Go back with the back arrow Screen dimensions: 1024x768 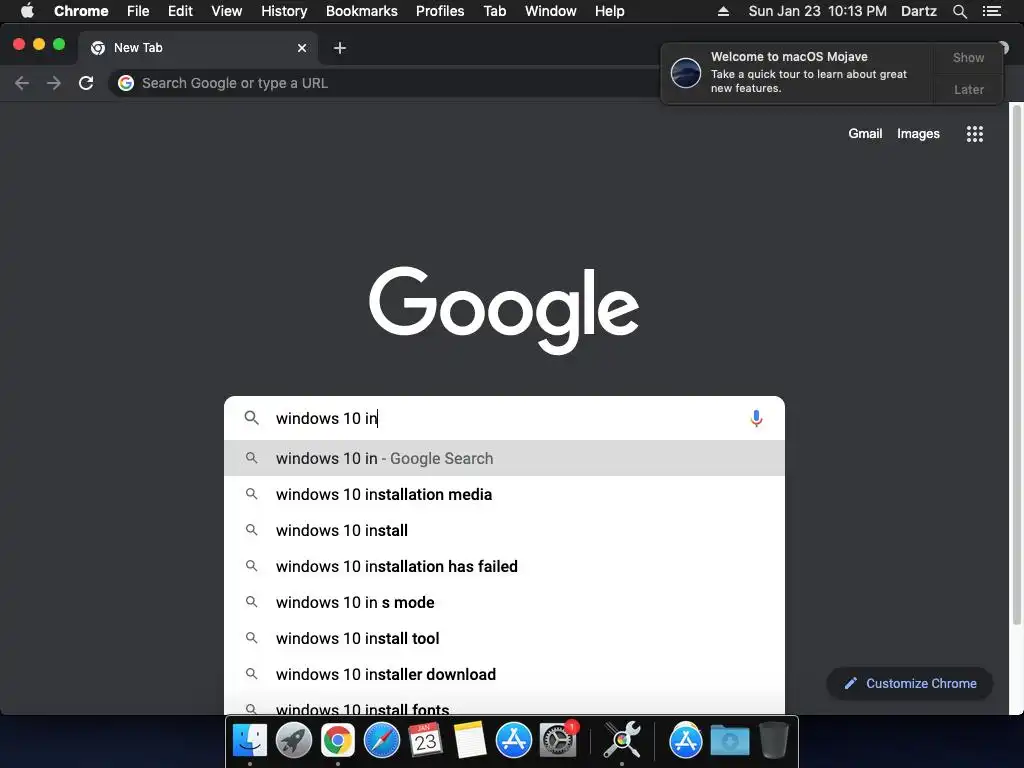[22, 83]
